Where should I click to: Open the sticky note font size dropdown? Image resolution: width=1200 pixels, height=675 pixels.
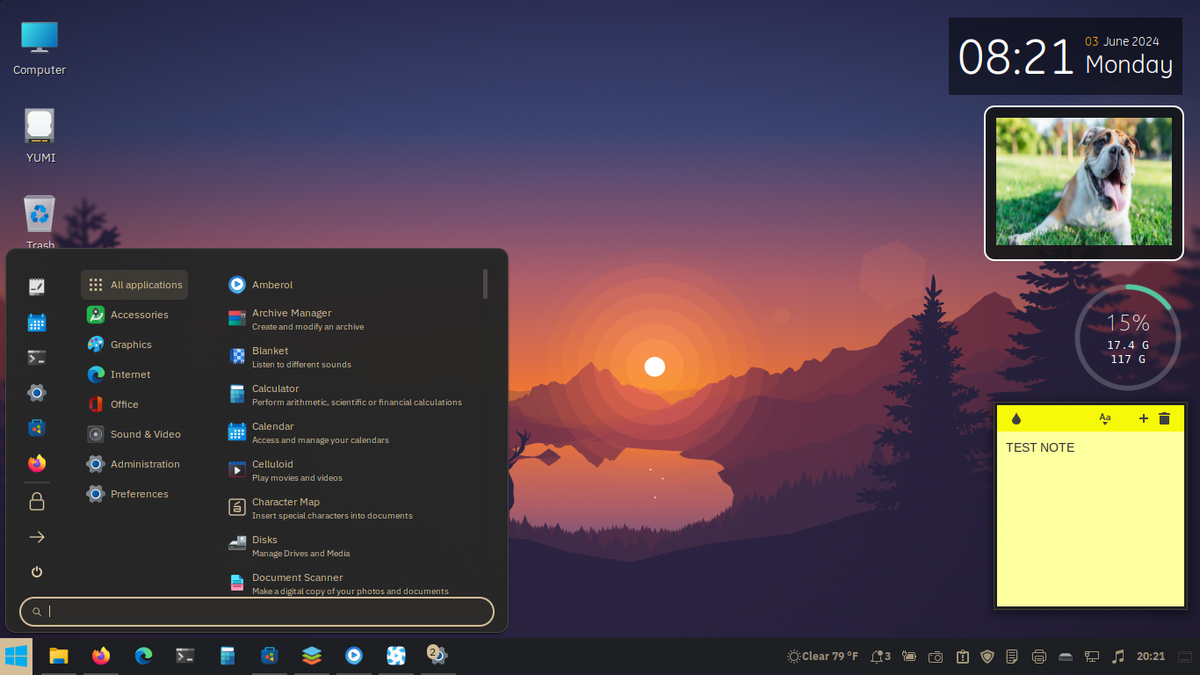1105,419
